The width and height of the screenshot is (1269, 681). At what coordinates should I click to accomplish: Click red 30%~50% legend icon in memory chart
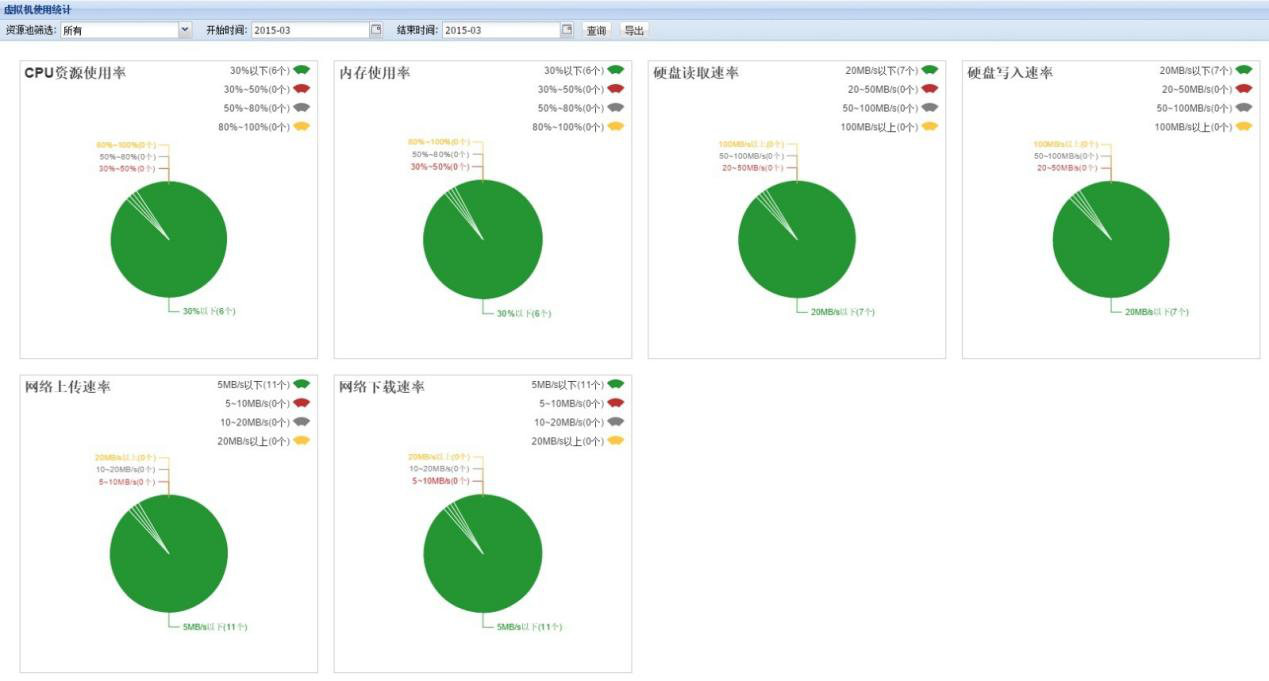615,89
